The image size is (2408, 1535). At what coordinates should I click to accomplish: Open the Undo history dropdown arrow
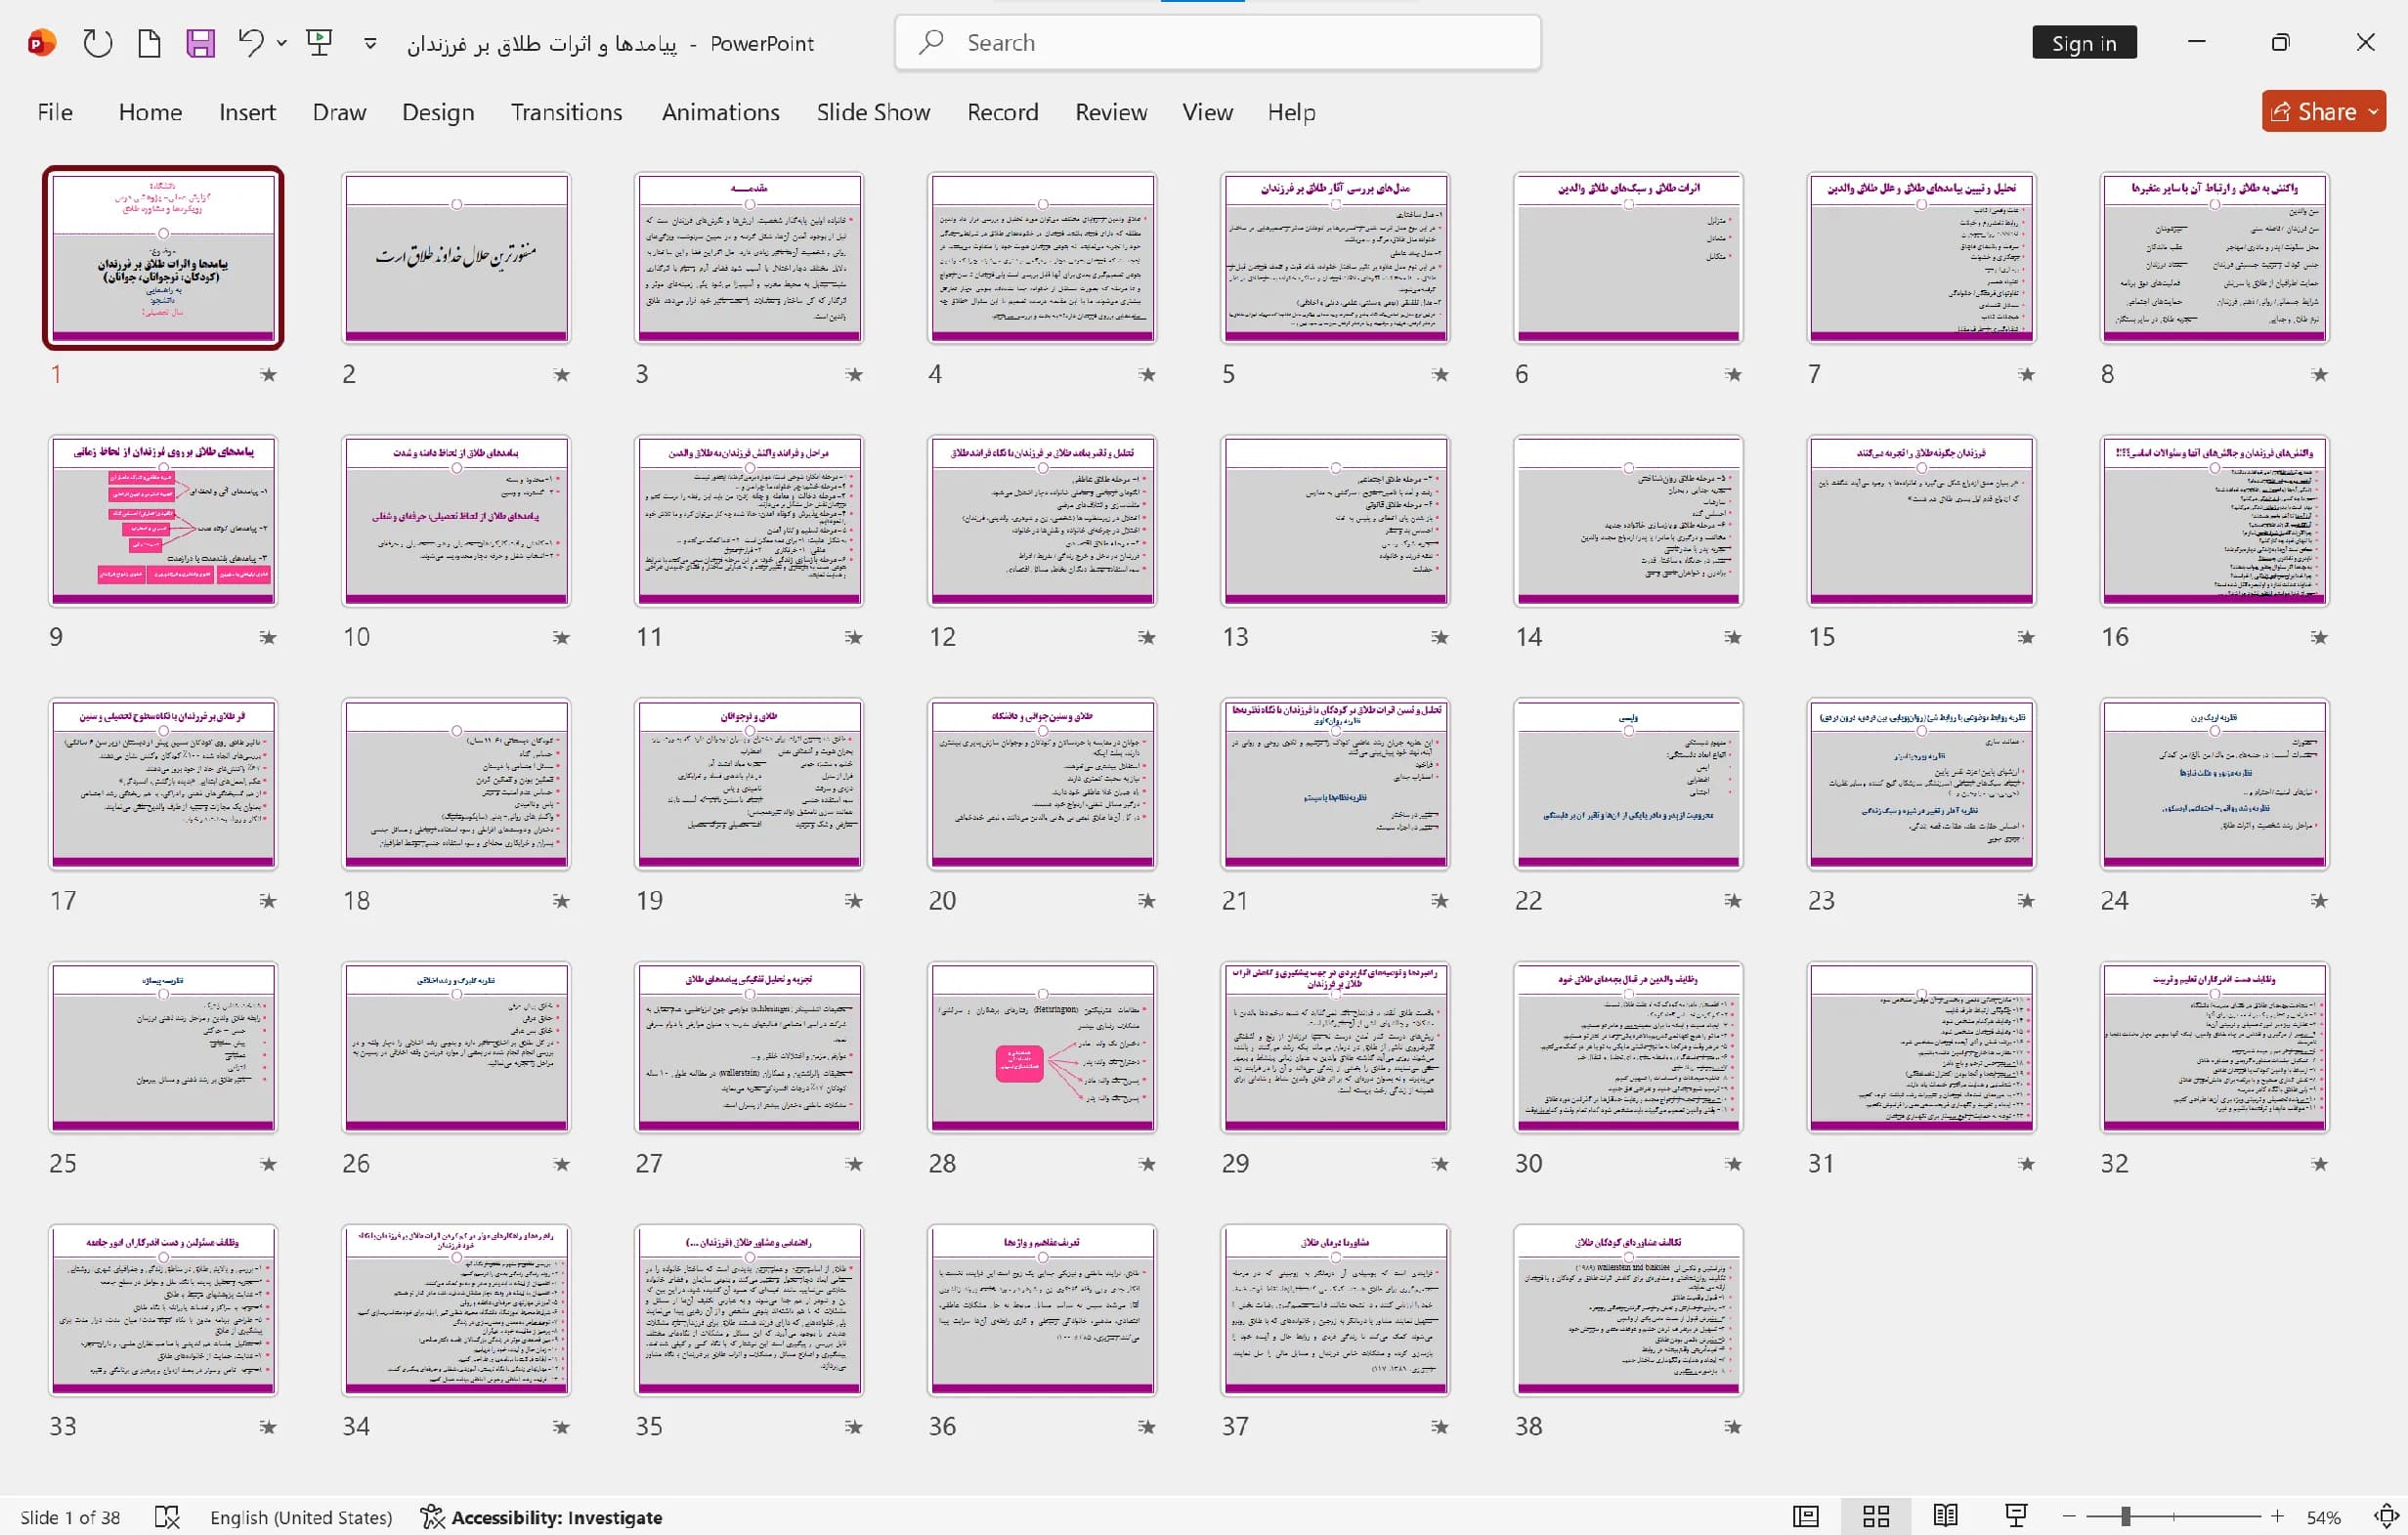282,43
